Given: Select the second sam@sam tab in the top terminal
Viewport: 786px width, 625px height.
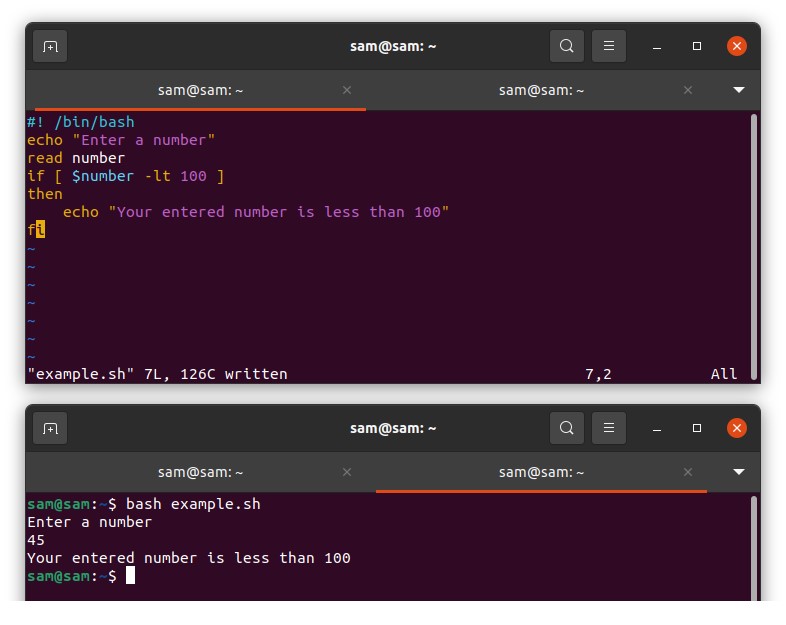Looking at the screenshot, I should tap(541, 90).
